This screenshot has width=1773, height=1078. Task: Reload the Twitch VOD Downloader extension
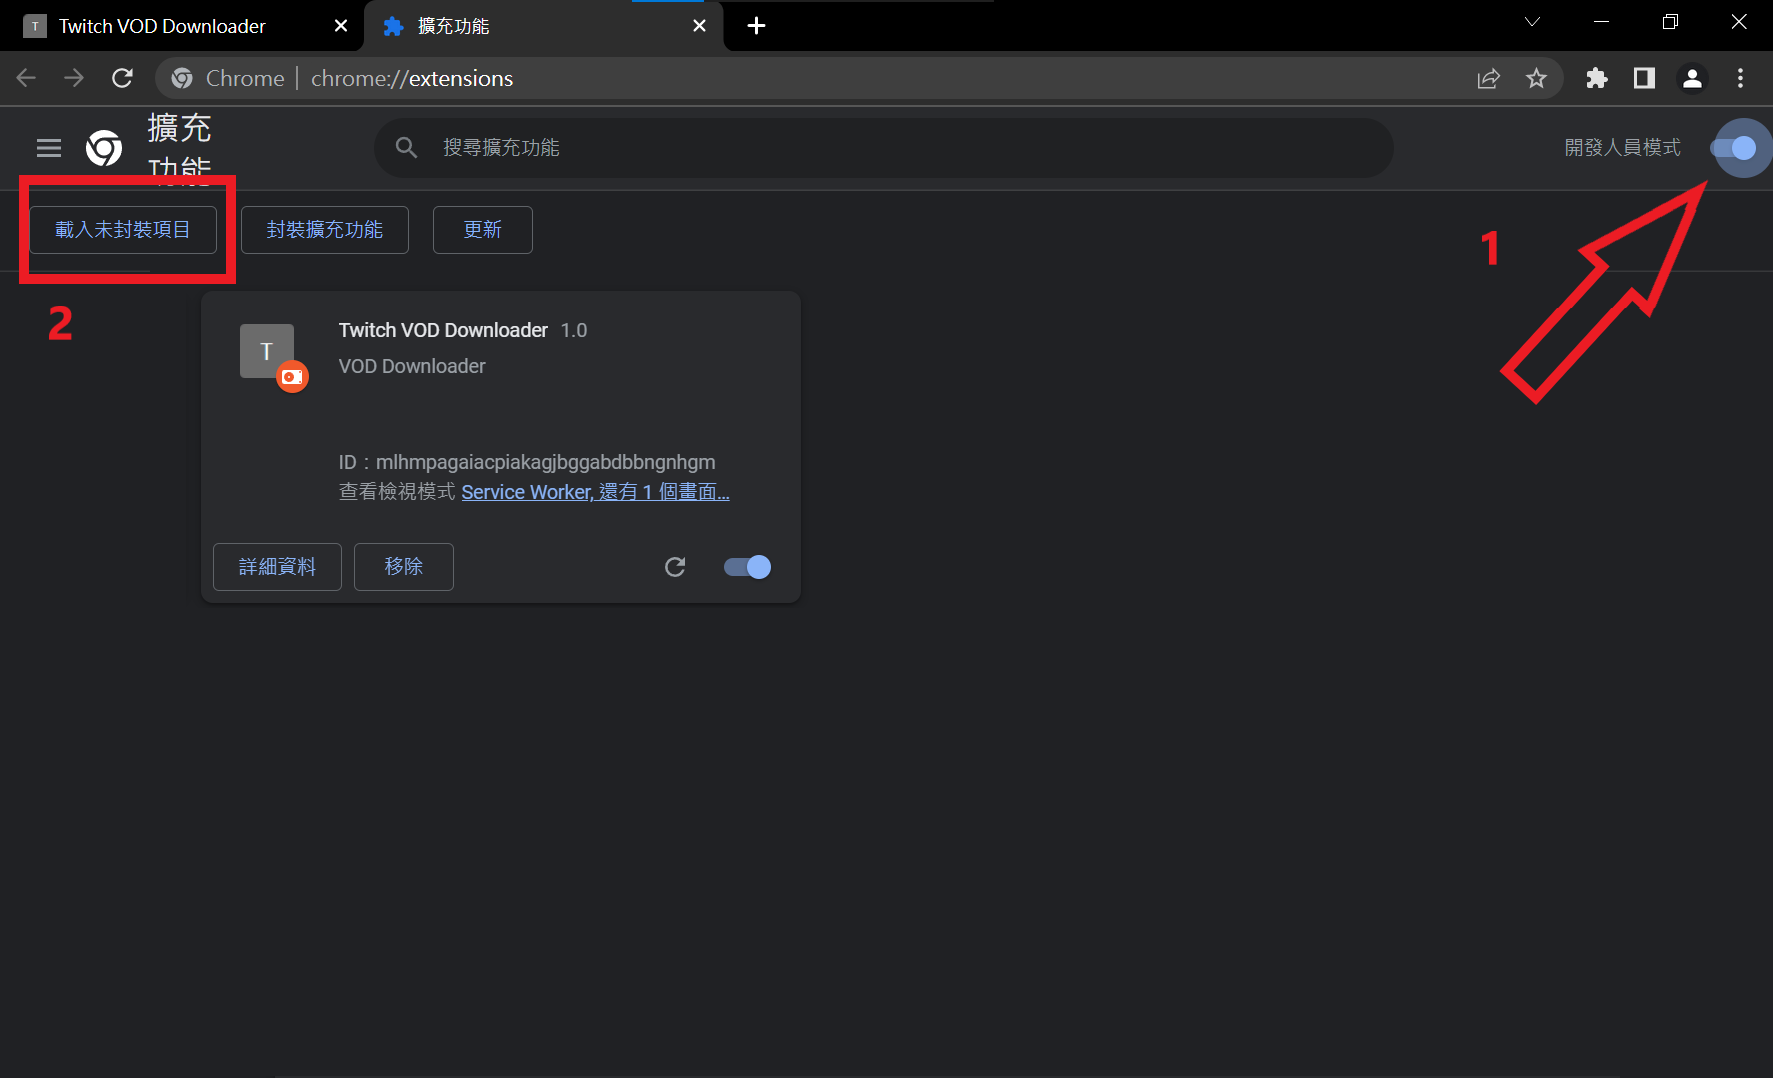point(675,567)
